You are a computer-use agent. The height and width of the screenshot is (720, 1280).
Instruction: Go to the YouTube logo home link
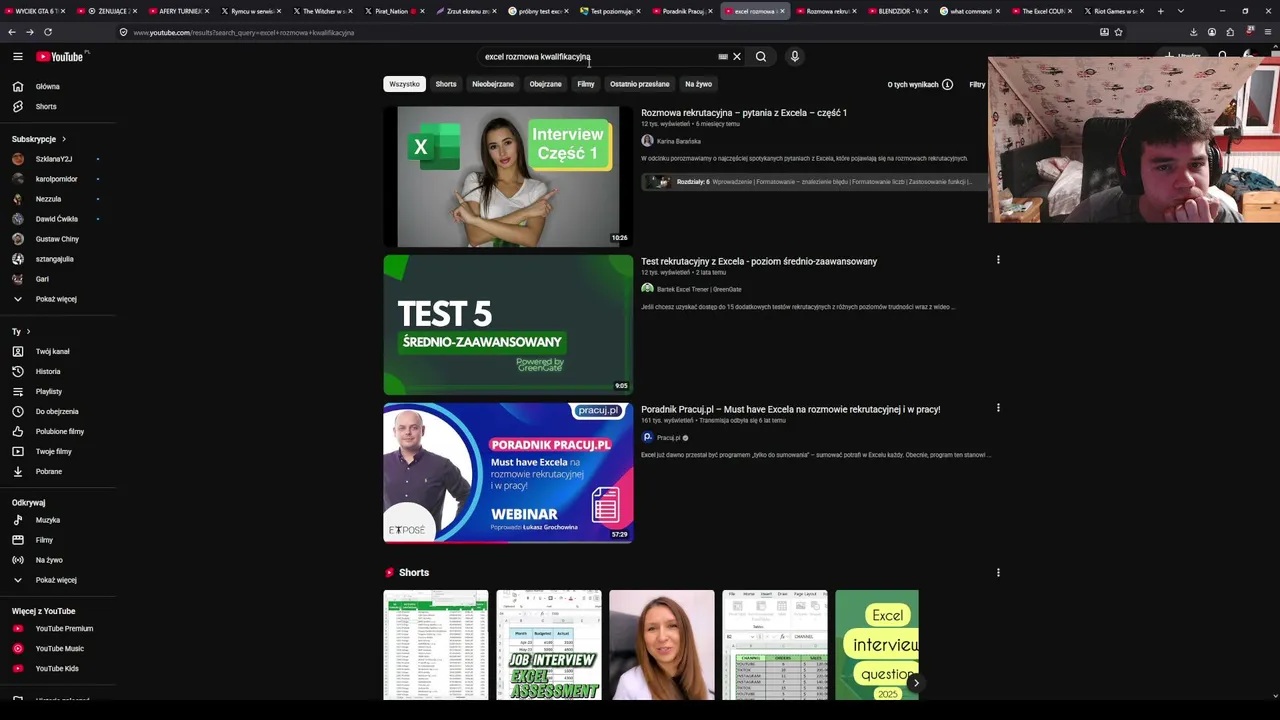click(62, 57)
